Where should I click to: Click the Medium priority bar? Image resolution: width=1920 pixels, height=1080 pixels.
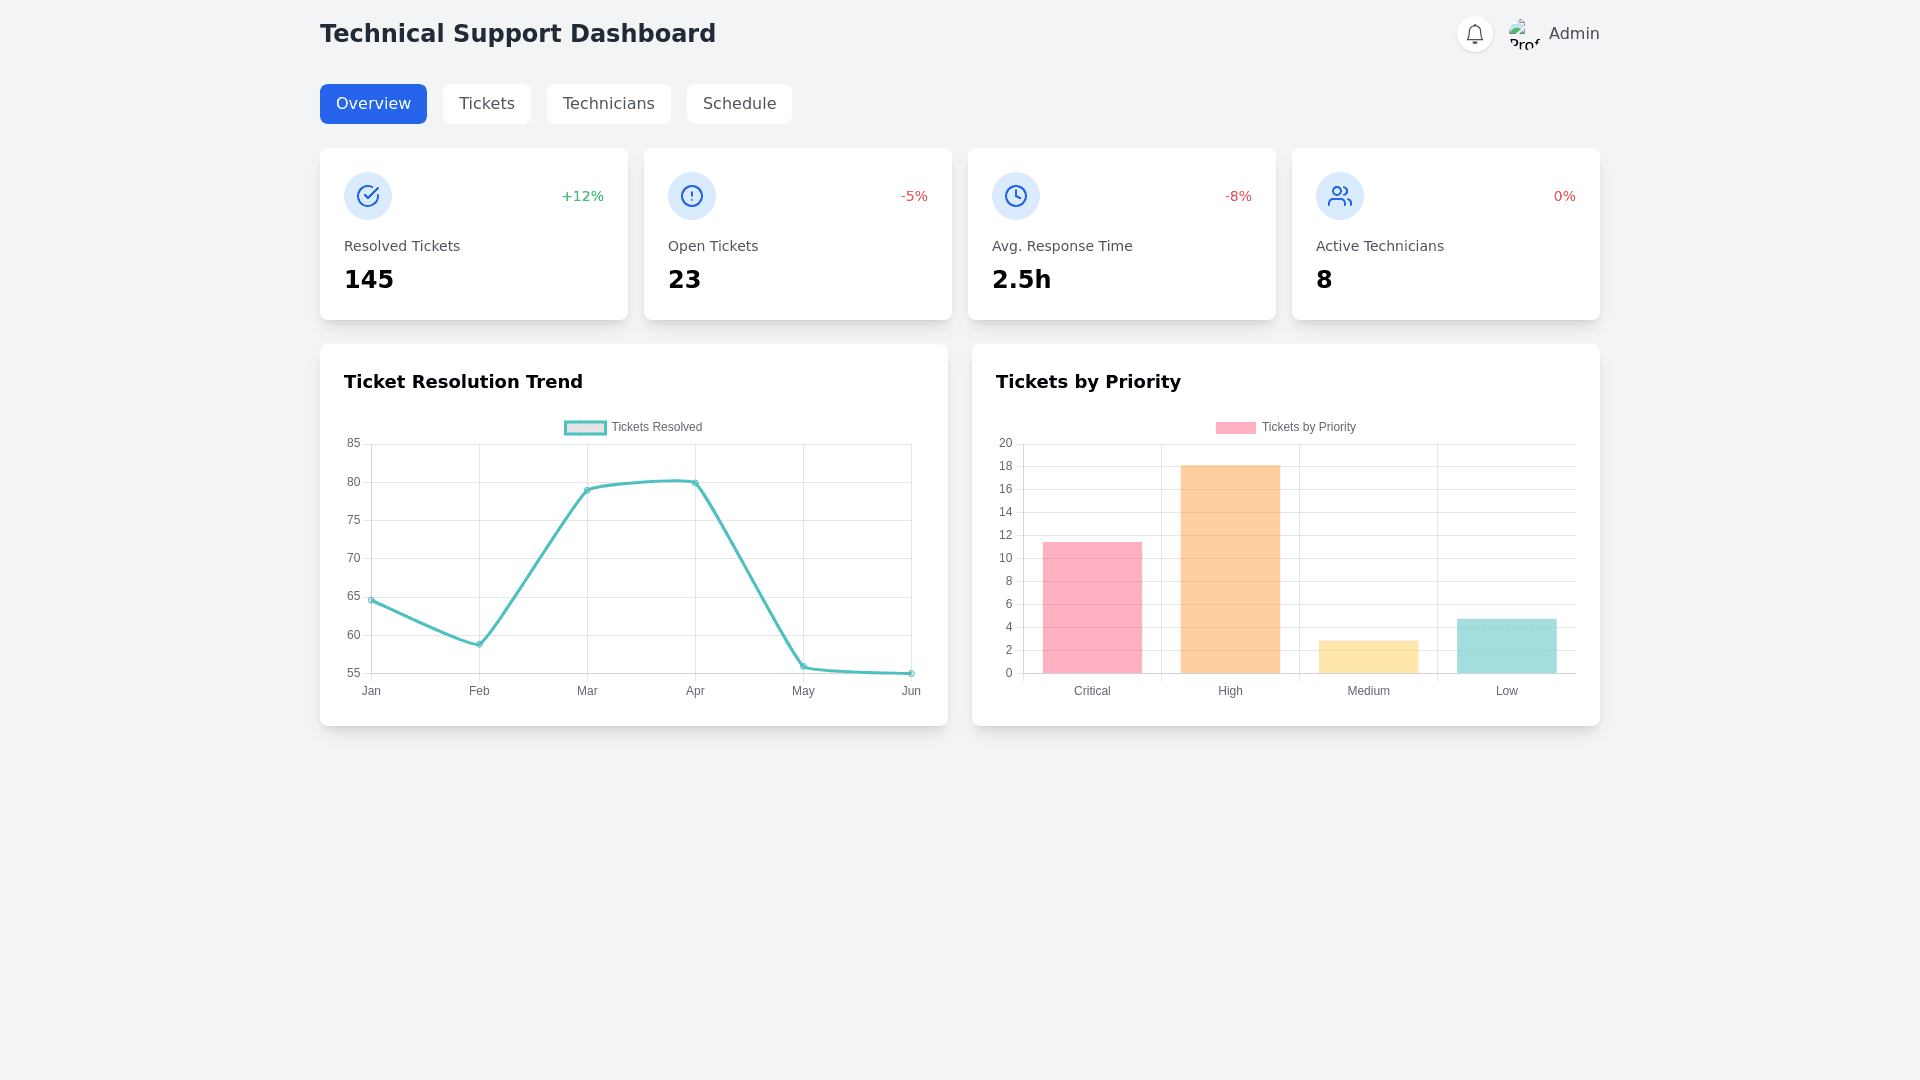[x=1368, y=657]
